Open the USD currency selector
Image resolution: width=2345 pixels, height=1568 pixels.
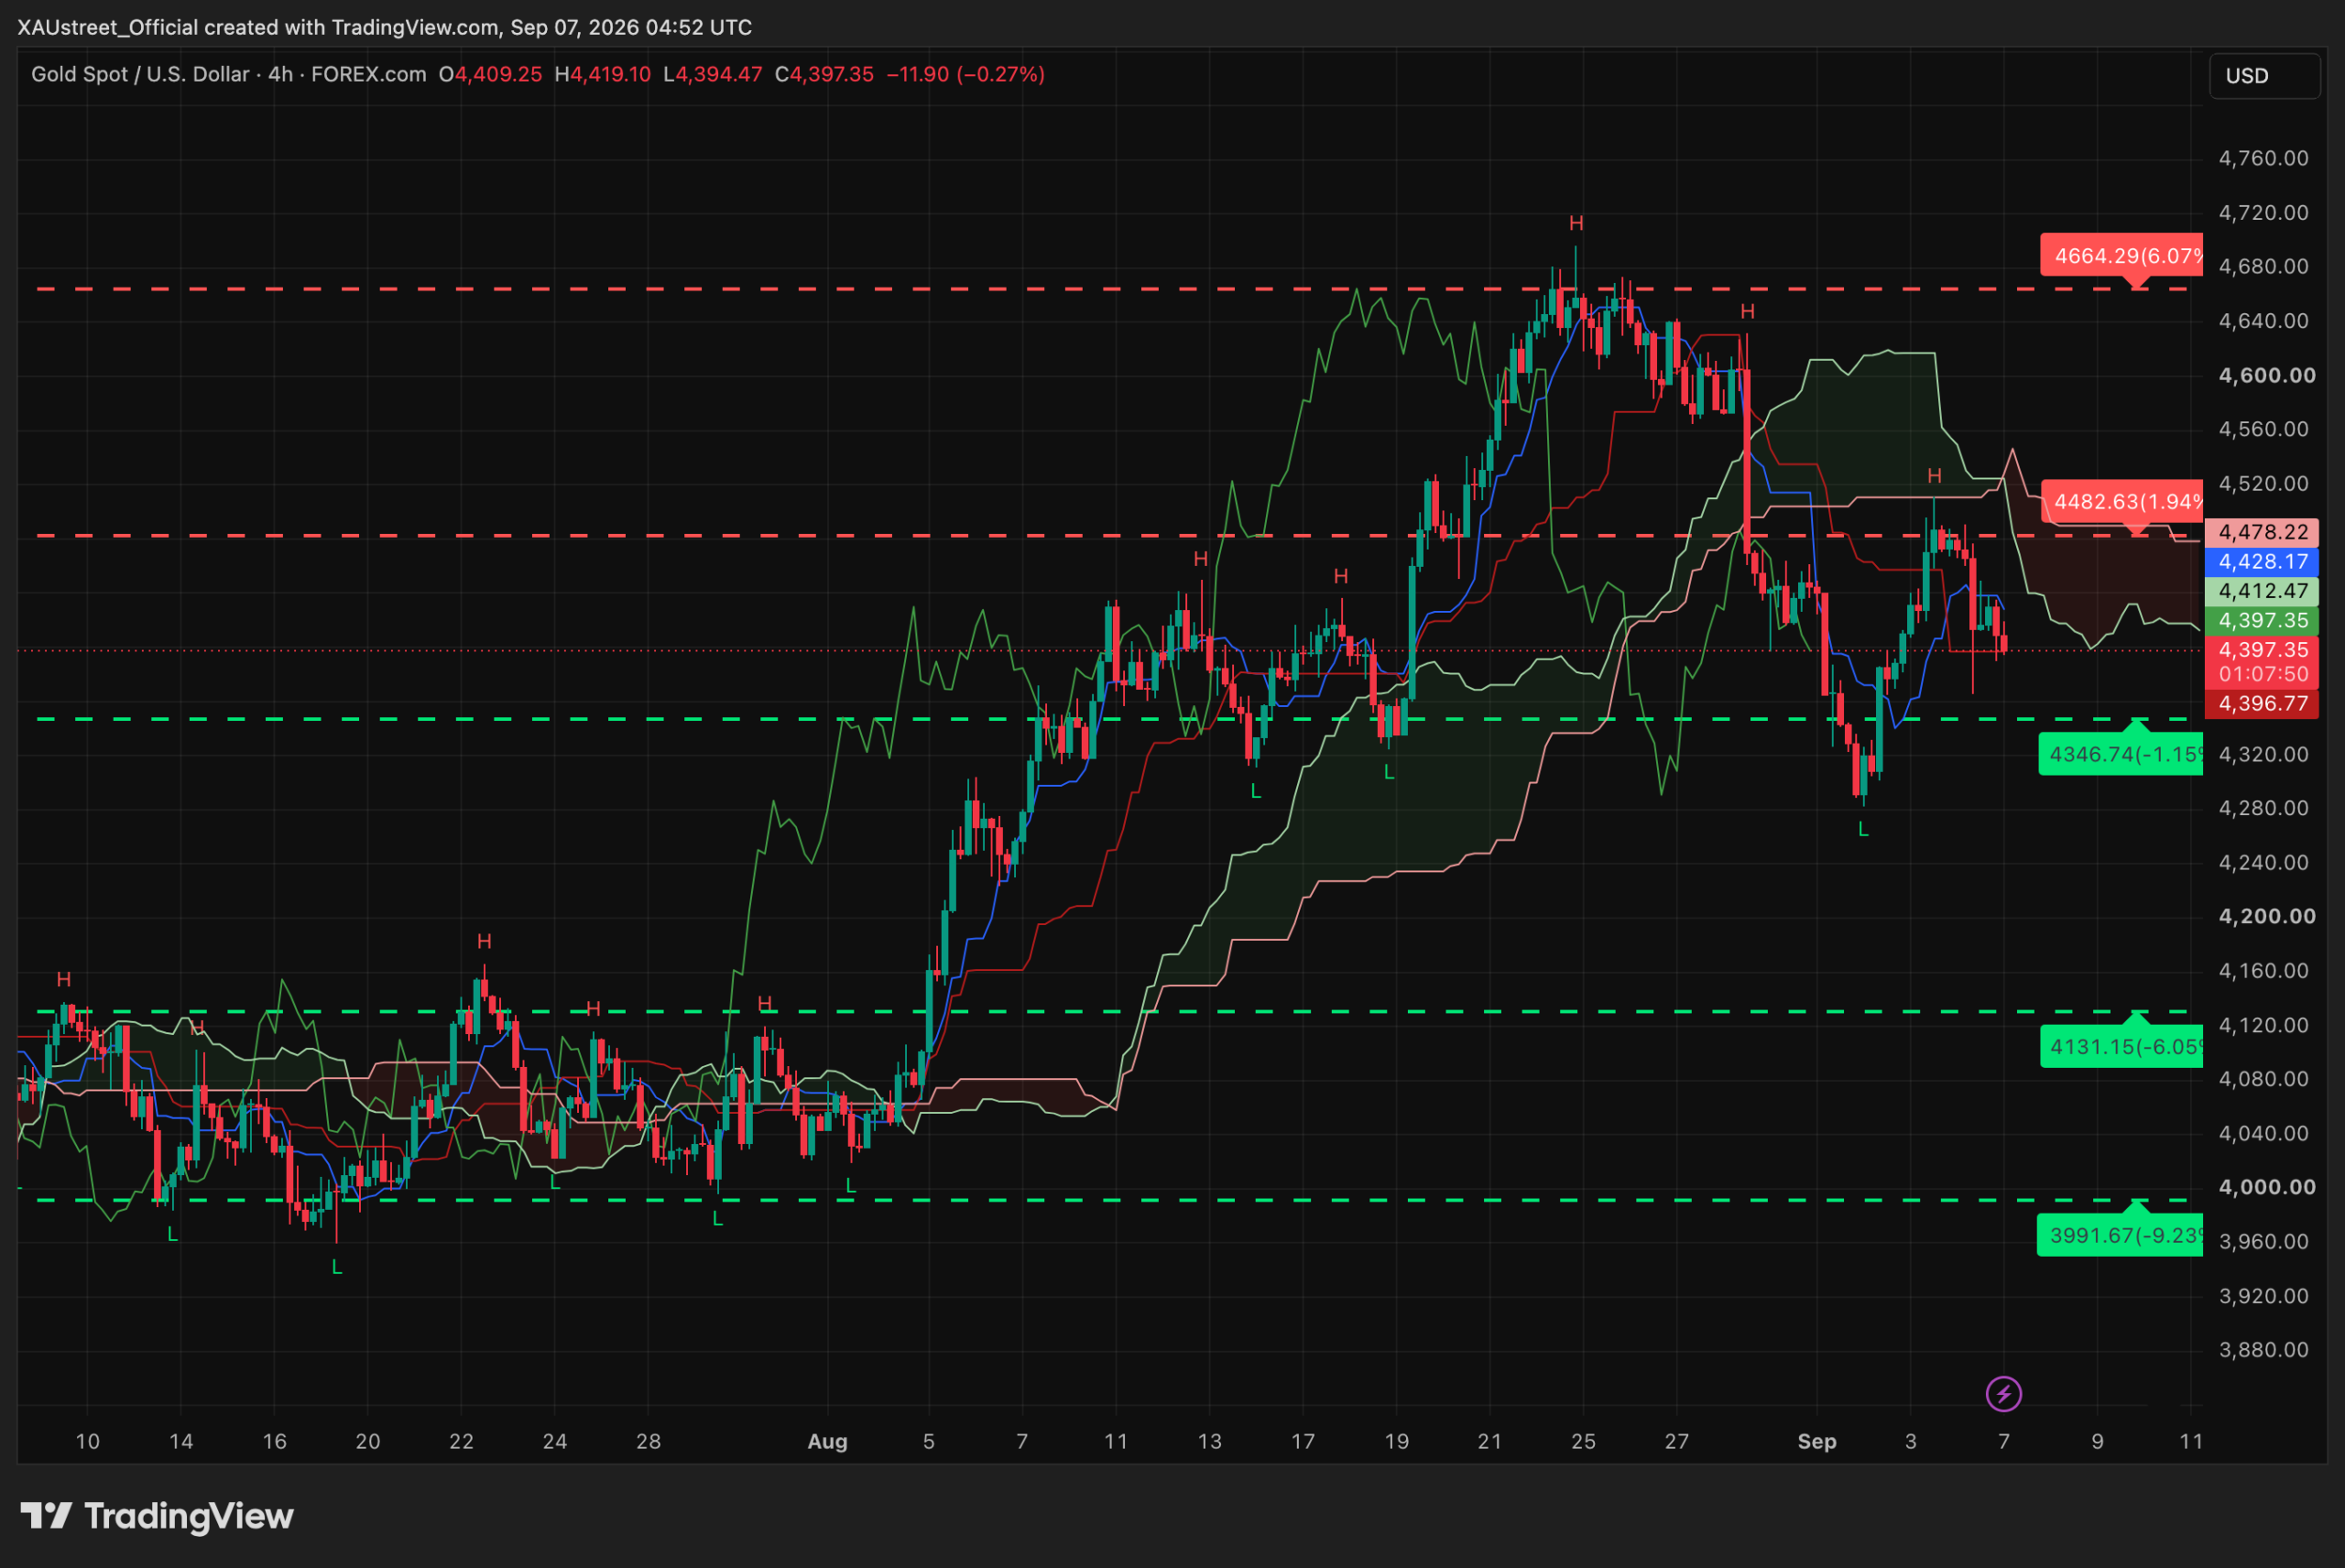[2264, 76]
